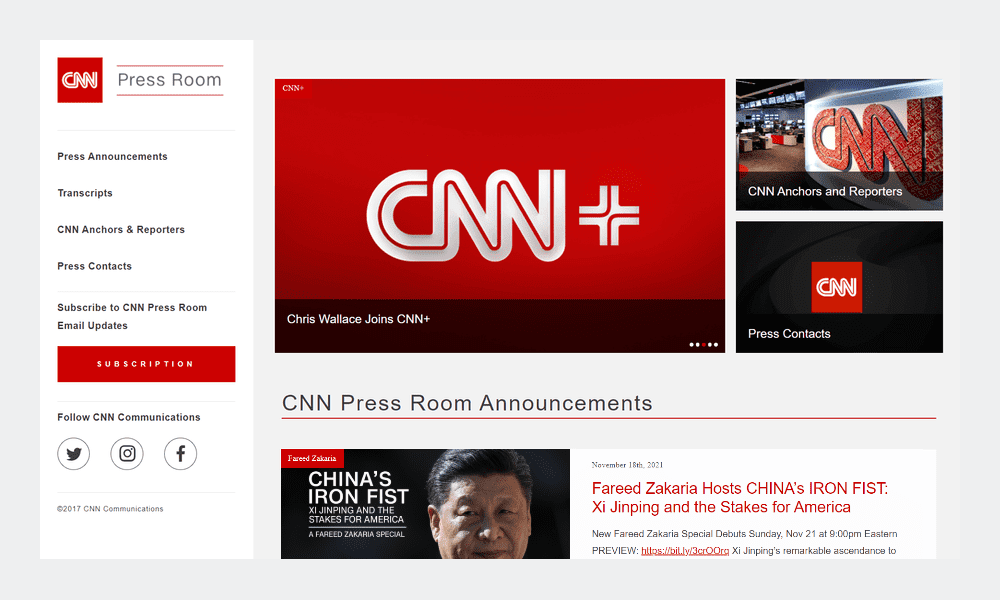Click the CNN logo in the sidebar

[x=80, y=80]
